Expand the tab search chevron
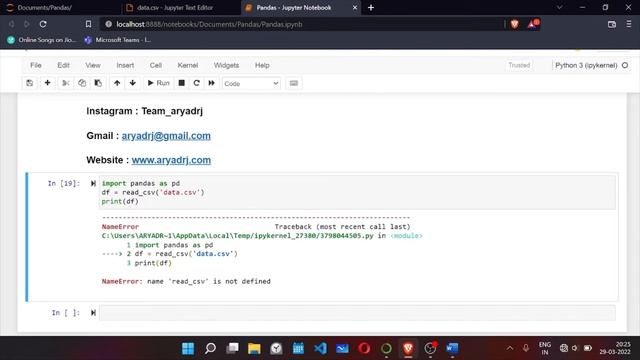Image resolution: width=640 pixels, height=360 pixels. pyautogui.click(x=559, y=7)
